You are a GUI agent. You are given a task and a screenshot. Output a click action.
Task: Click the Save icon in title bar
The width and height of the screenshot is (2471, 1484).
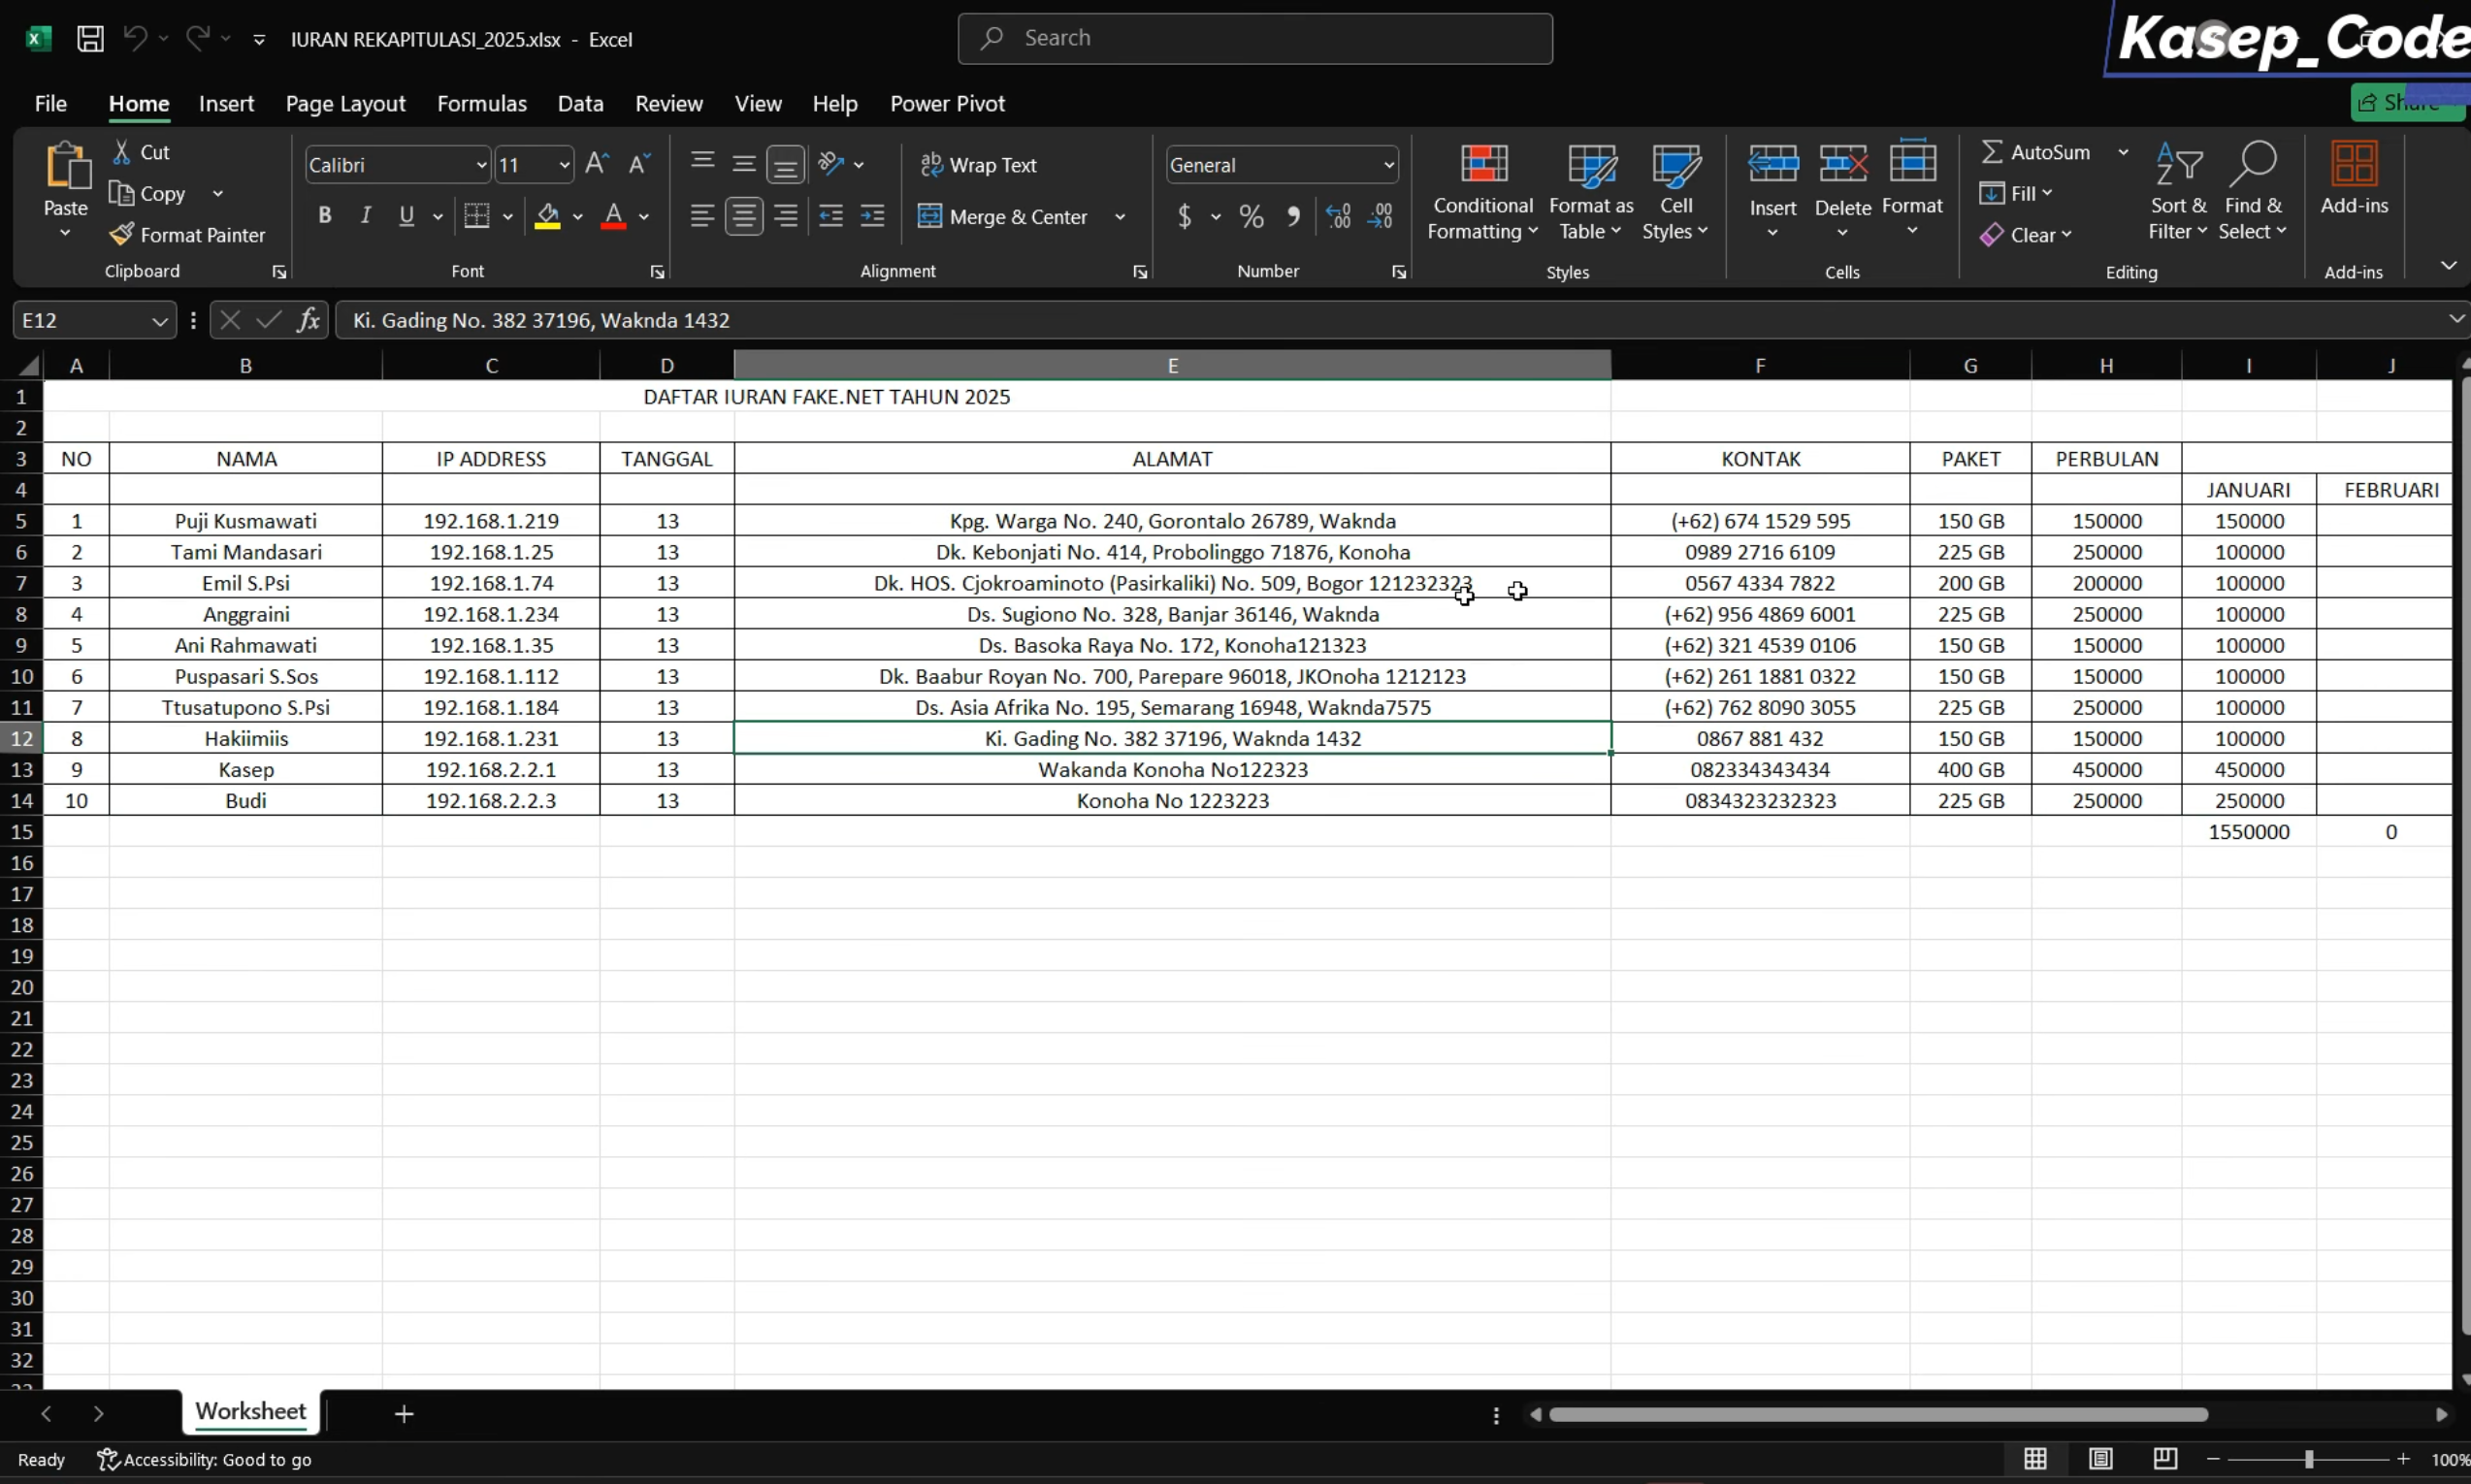[x=90, y=39]
